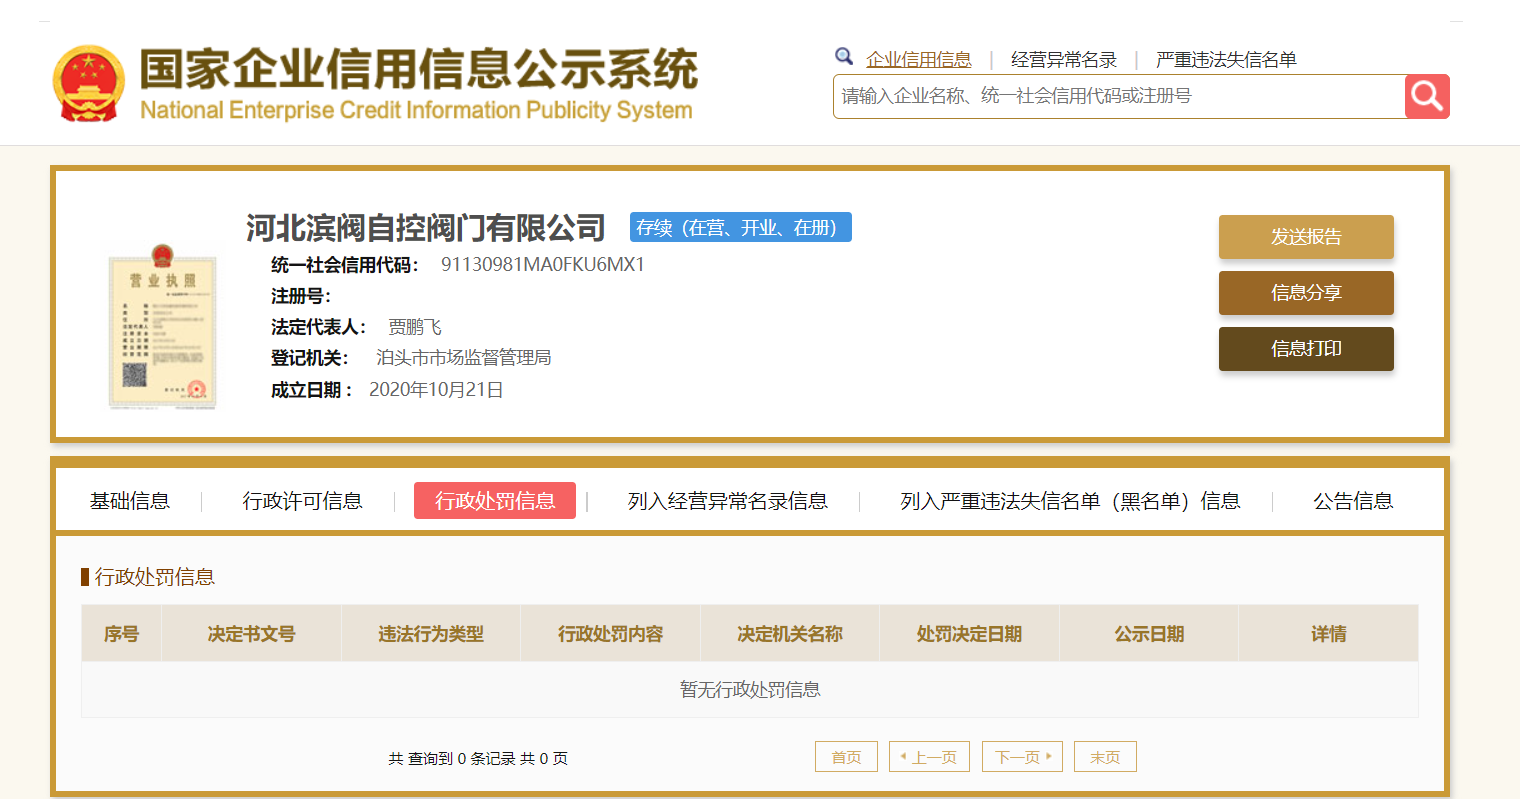Click the national emblem logo
The height and width of the screenshot is (799, 1520).
[x=89, y=83]
